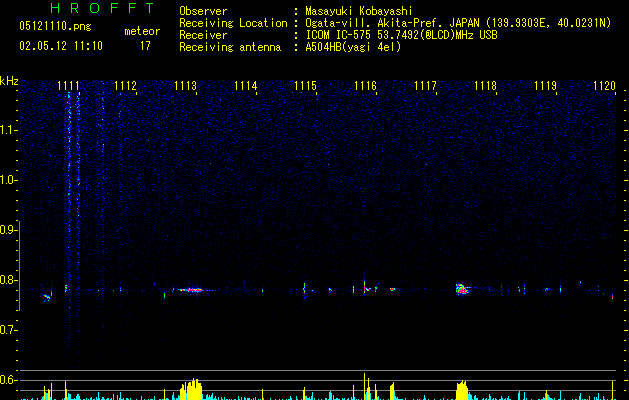Click time marker 1118
The height and width of the screenshot is (400, 629).
(x=485, y=86)
